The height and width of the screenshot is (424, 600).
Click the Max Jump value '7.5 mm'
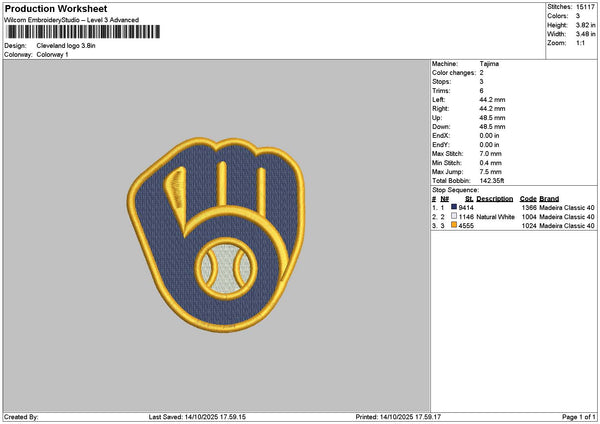(x=491, y=172)
